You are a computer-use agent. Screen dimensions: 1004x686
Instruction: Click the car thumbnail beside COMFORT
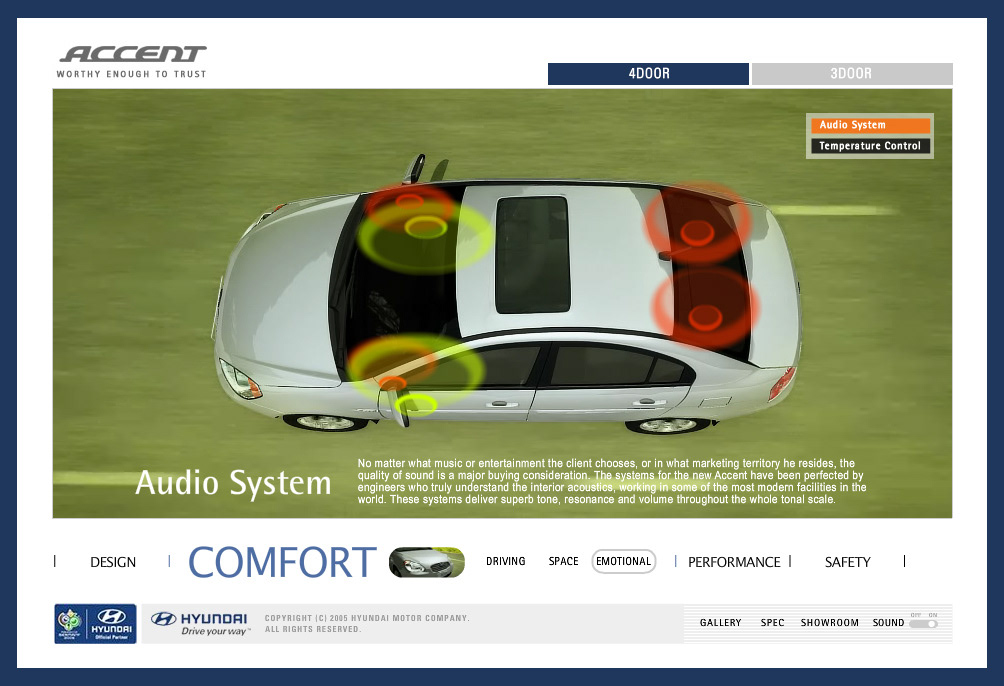(426, 562)
